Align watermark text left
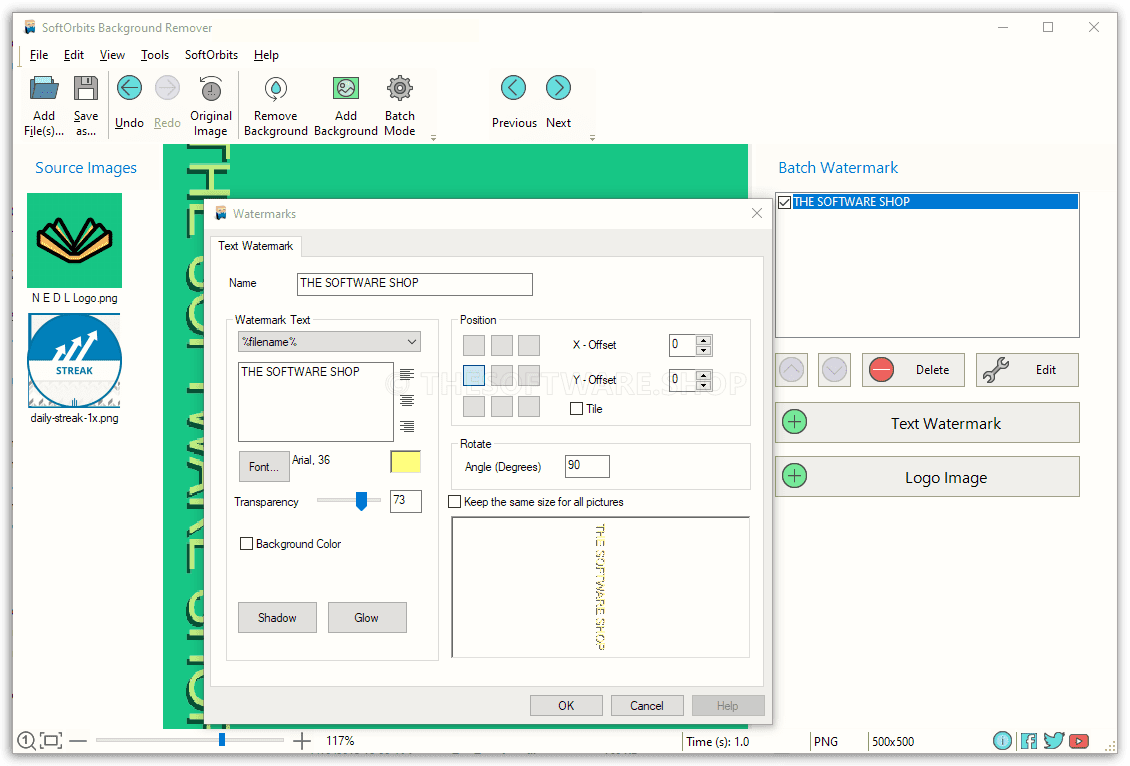This screenshot has width=1130, height=766. (x=407, y=375)
